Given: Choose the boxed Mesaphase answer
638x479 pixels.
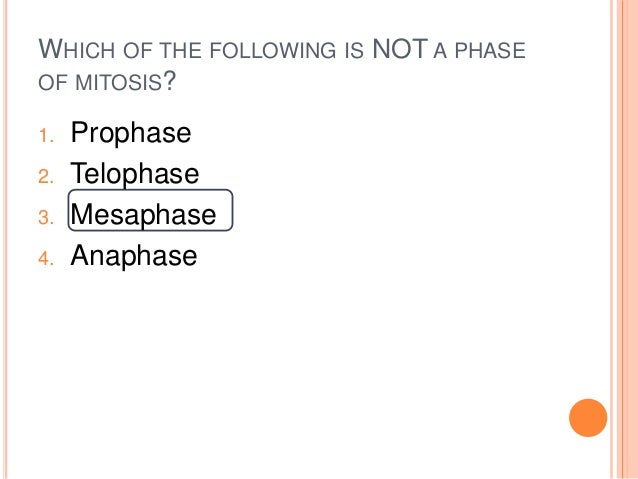Looking at the screenshot, I should point(150,210).
